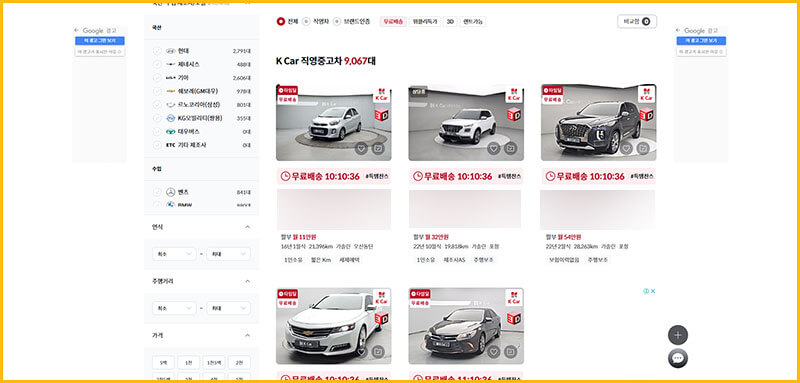Image resolution: width=800 pixels, height=383 pixels.
Task: Check the KG모빌리티(쌍용) brand filter
Action: 157,118
